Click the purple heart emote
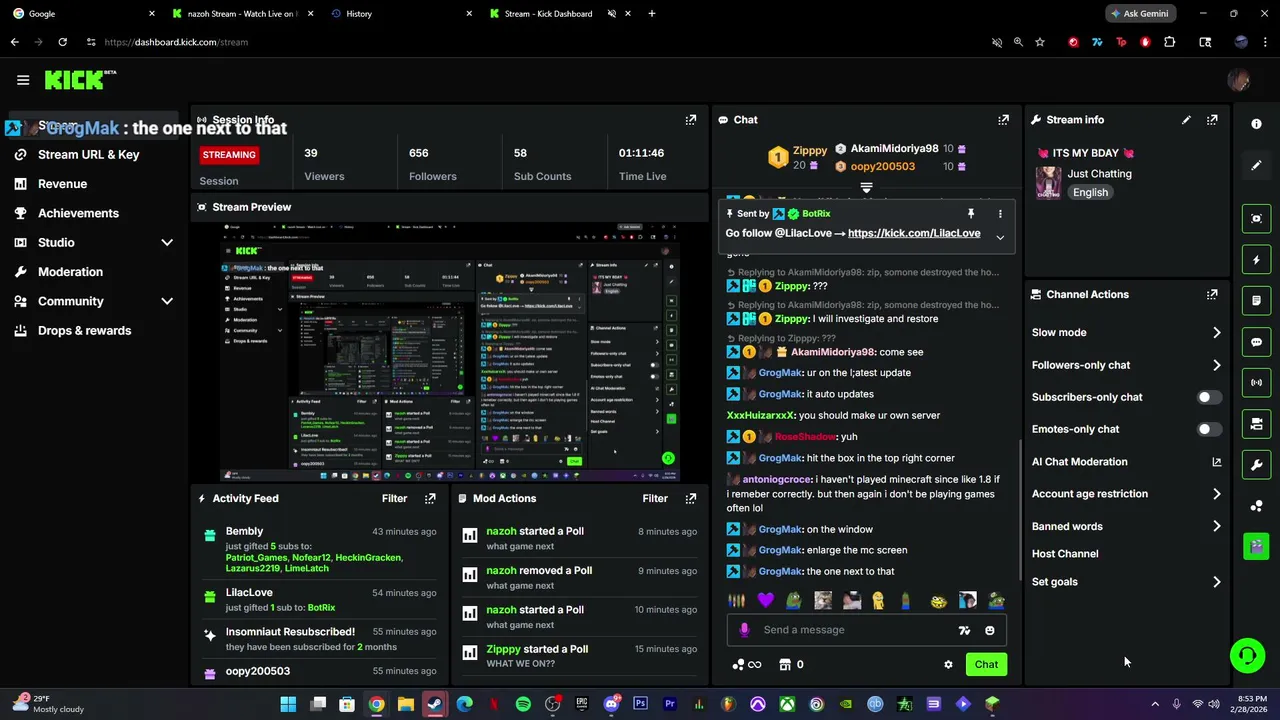 pos(766,601)
